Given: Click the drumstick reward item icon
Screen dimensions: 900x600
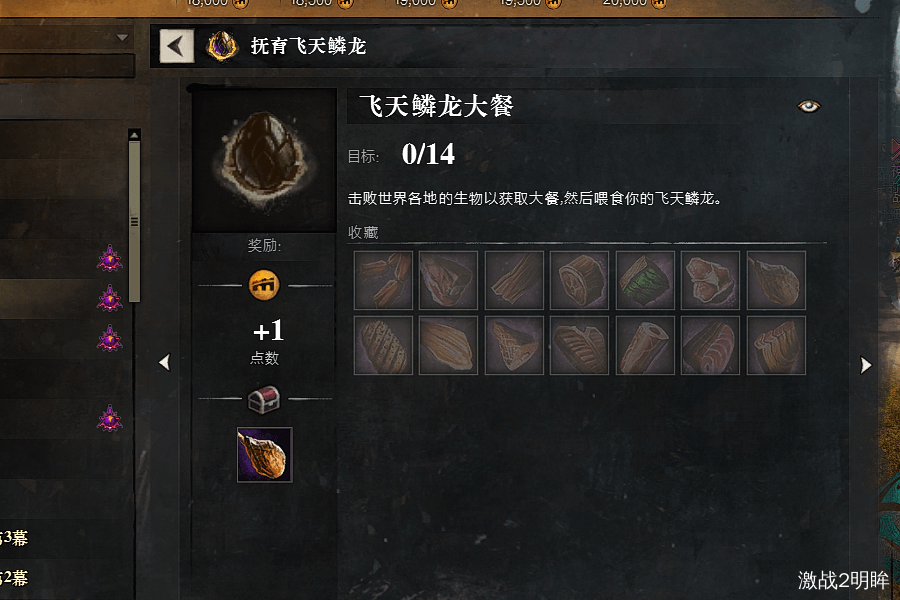Looking at the screenshot, I should click(265, 455).
